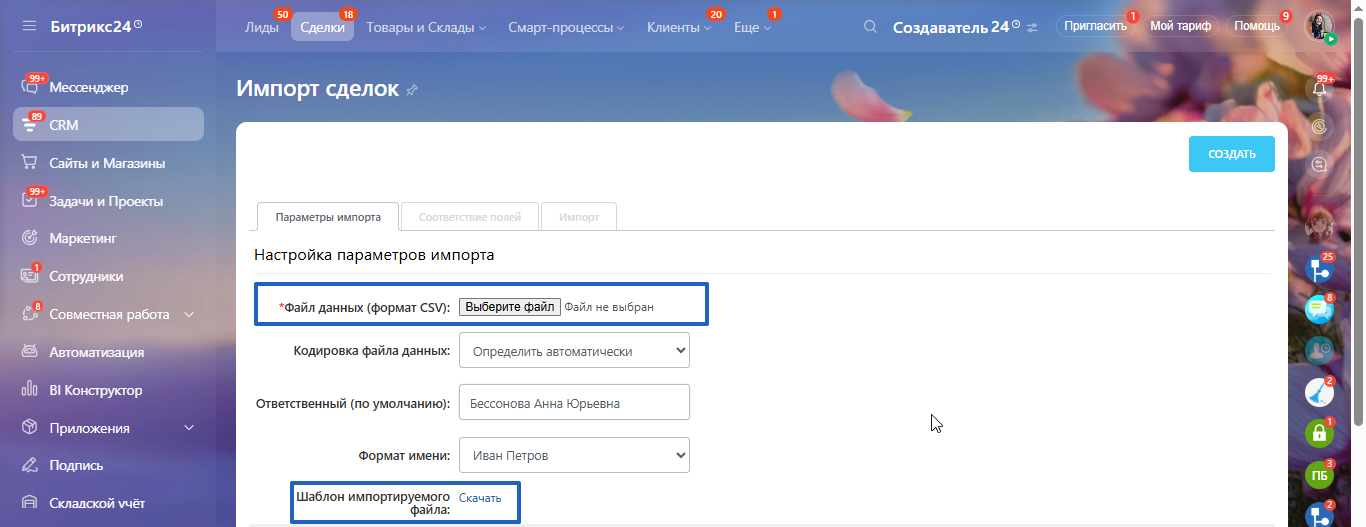Open the Клиенты dropdown menu
Image resolution: width=1366 pixels, height=527 pixels.
(x=679, y=28)
